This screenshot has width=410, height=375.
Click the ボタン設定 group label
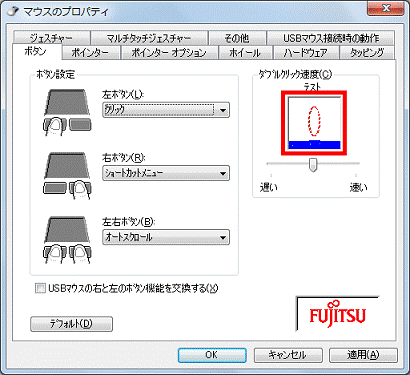[x=55, y=74]
